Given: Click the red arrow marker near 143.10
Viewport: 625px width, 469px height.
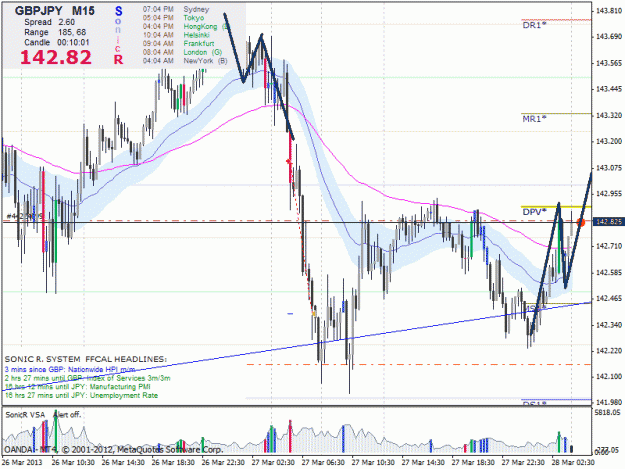Looking at the screenshot, I should pyautogui.click(x=289, y=161).
